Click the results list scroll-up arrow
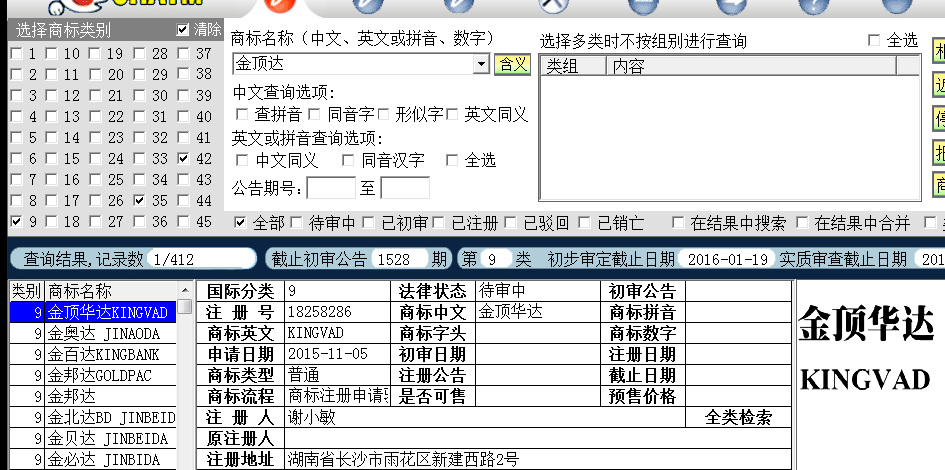 click(185, 291)
